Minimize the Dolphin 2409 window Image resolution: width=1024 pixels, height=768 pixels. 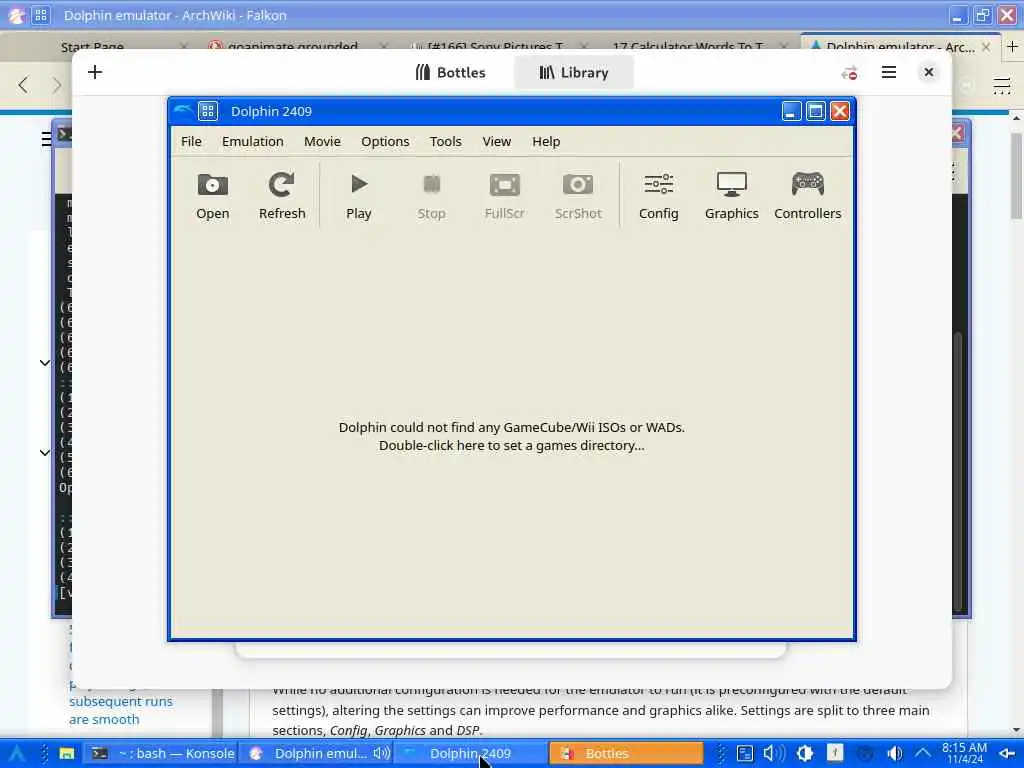pyautogui.click(x=792, y=111)
